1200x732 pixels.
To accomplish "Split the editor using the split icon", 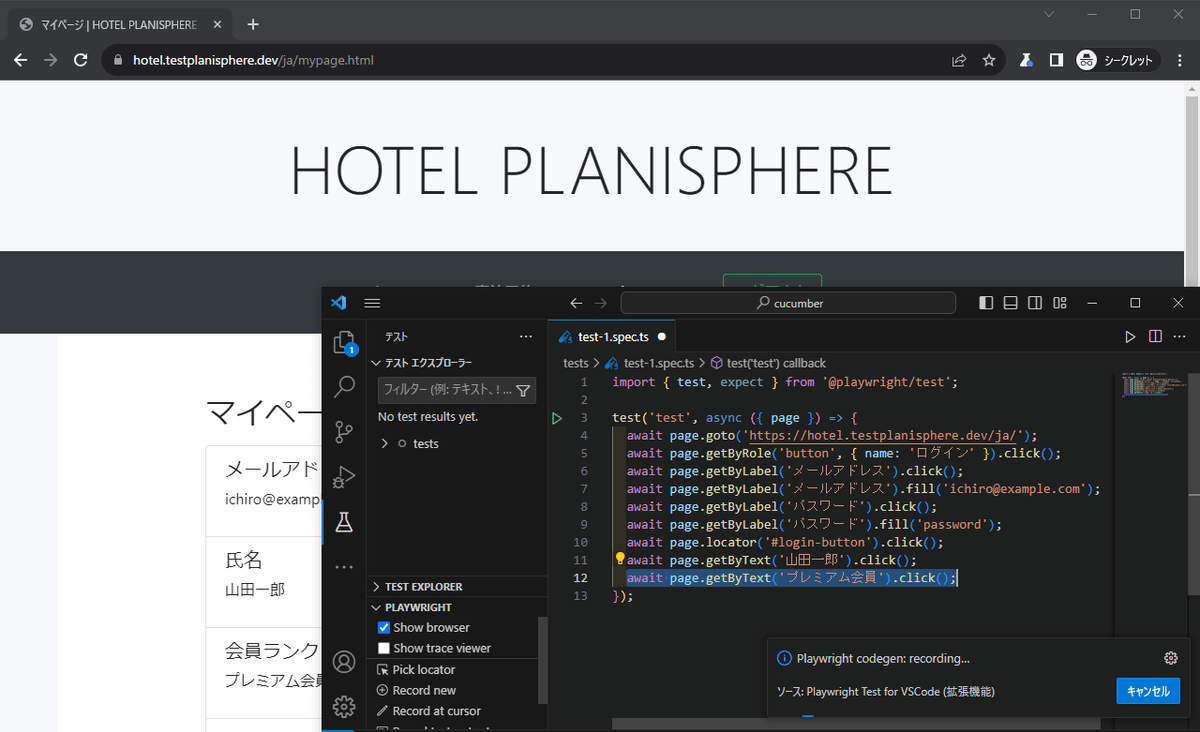I will point(1155,337).
